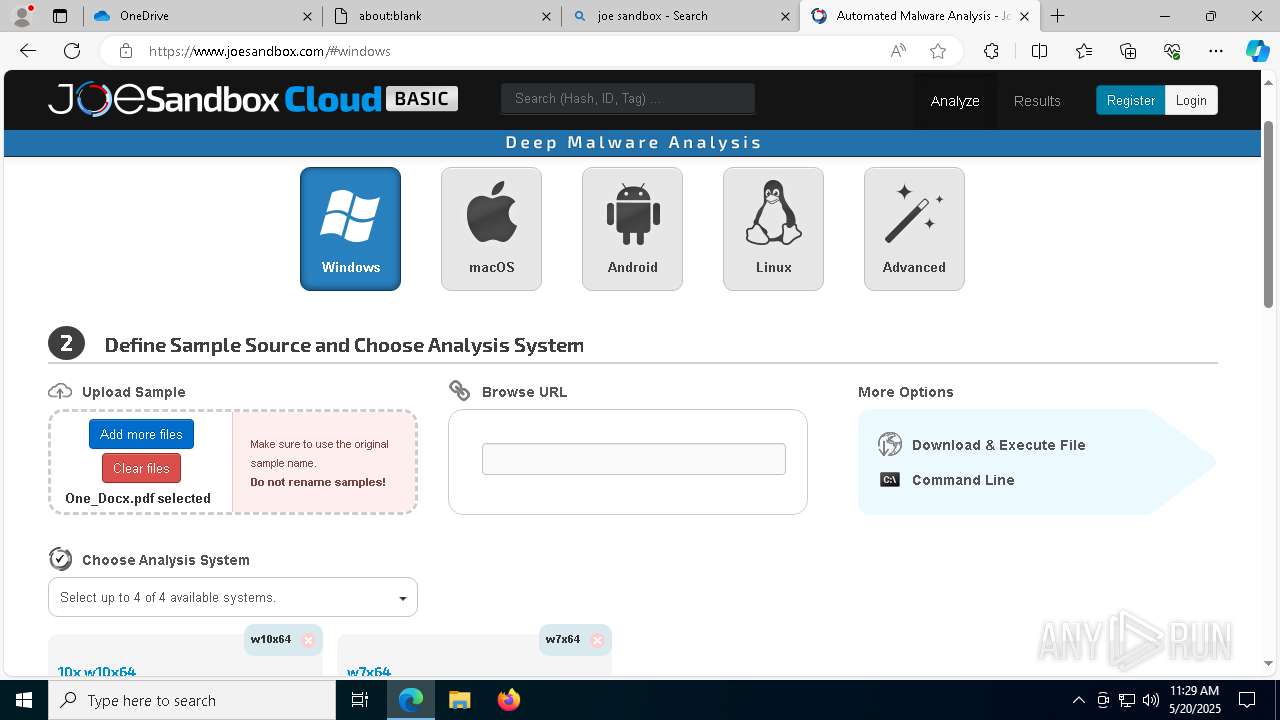
Task: Open Edge Settings and more menu
Action: pos(1216,51)
